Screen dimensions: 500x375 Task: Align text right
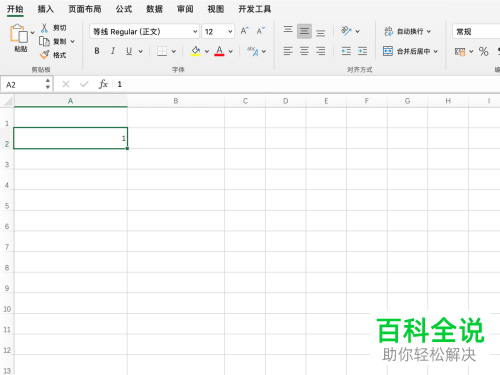[x=321, y=51]
